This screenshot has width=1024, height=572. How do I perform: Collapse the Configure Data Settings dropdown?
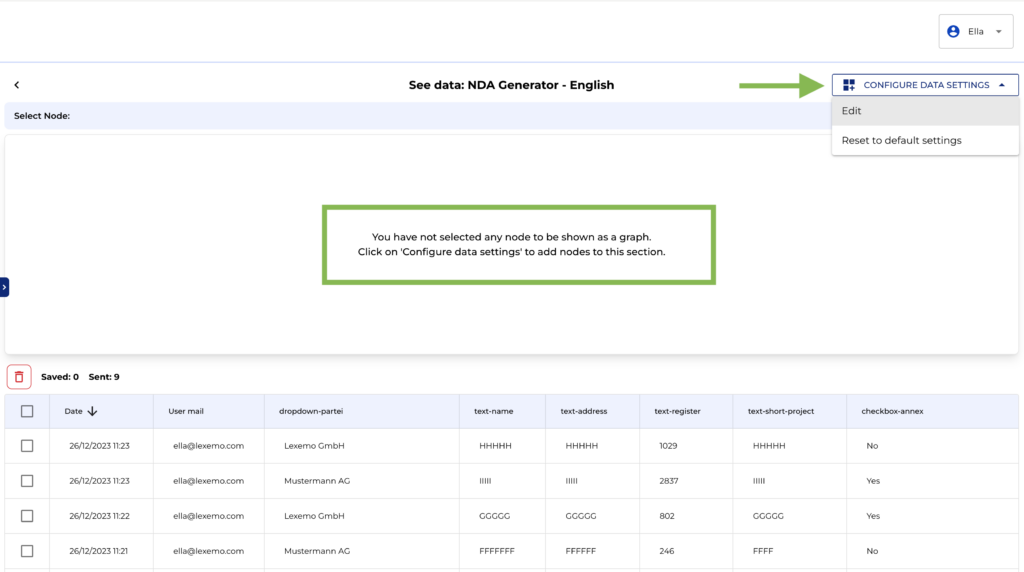coord(1002,85)
